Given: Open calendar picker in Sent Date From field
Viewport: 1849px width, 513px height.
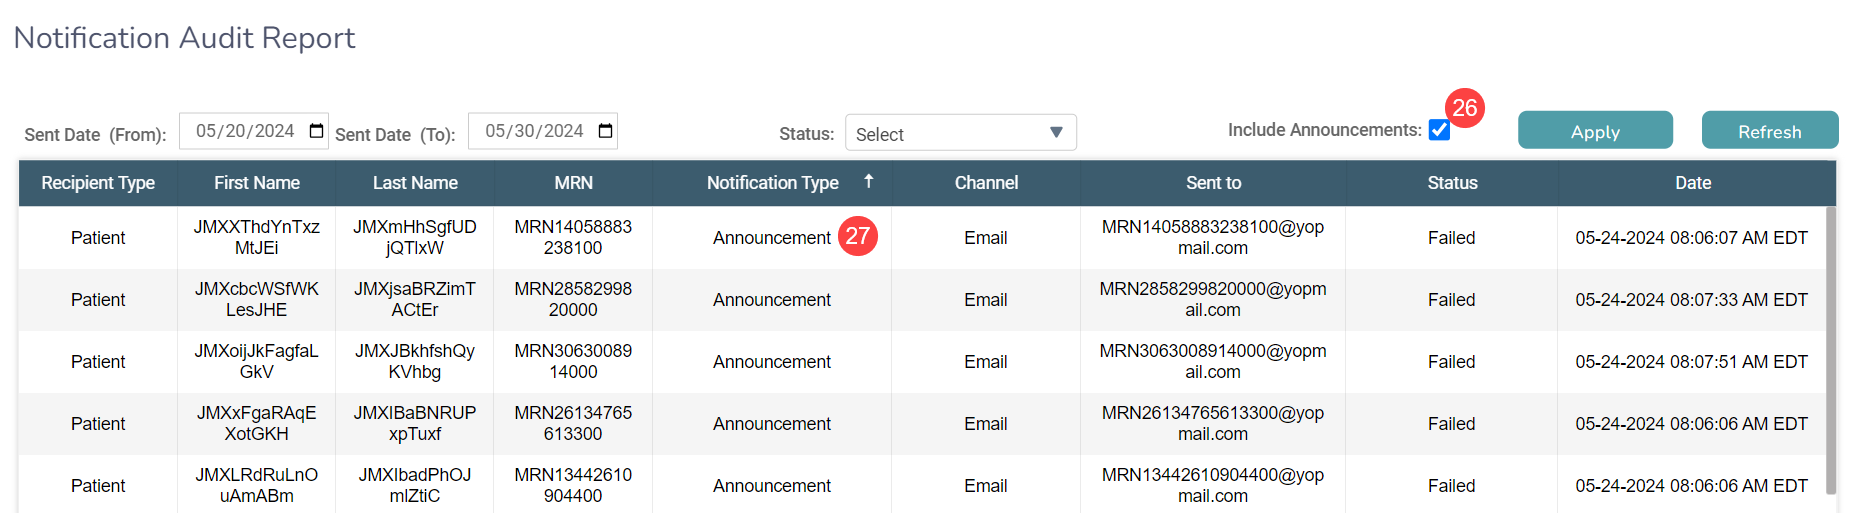Looking at the screenshot, I should coord(316,131).
